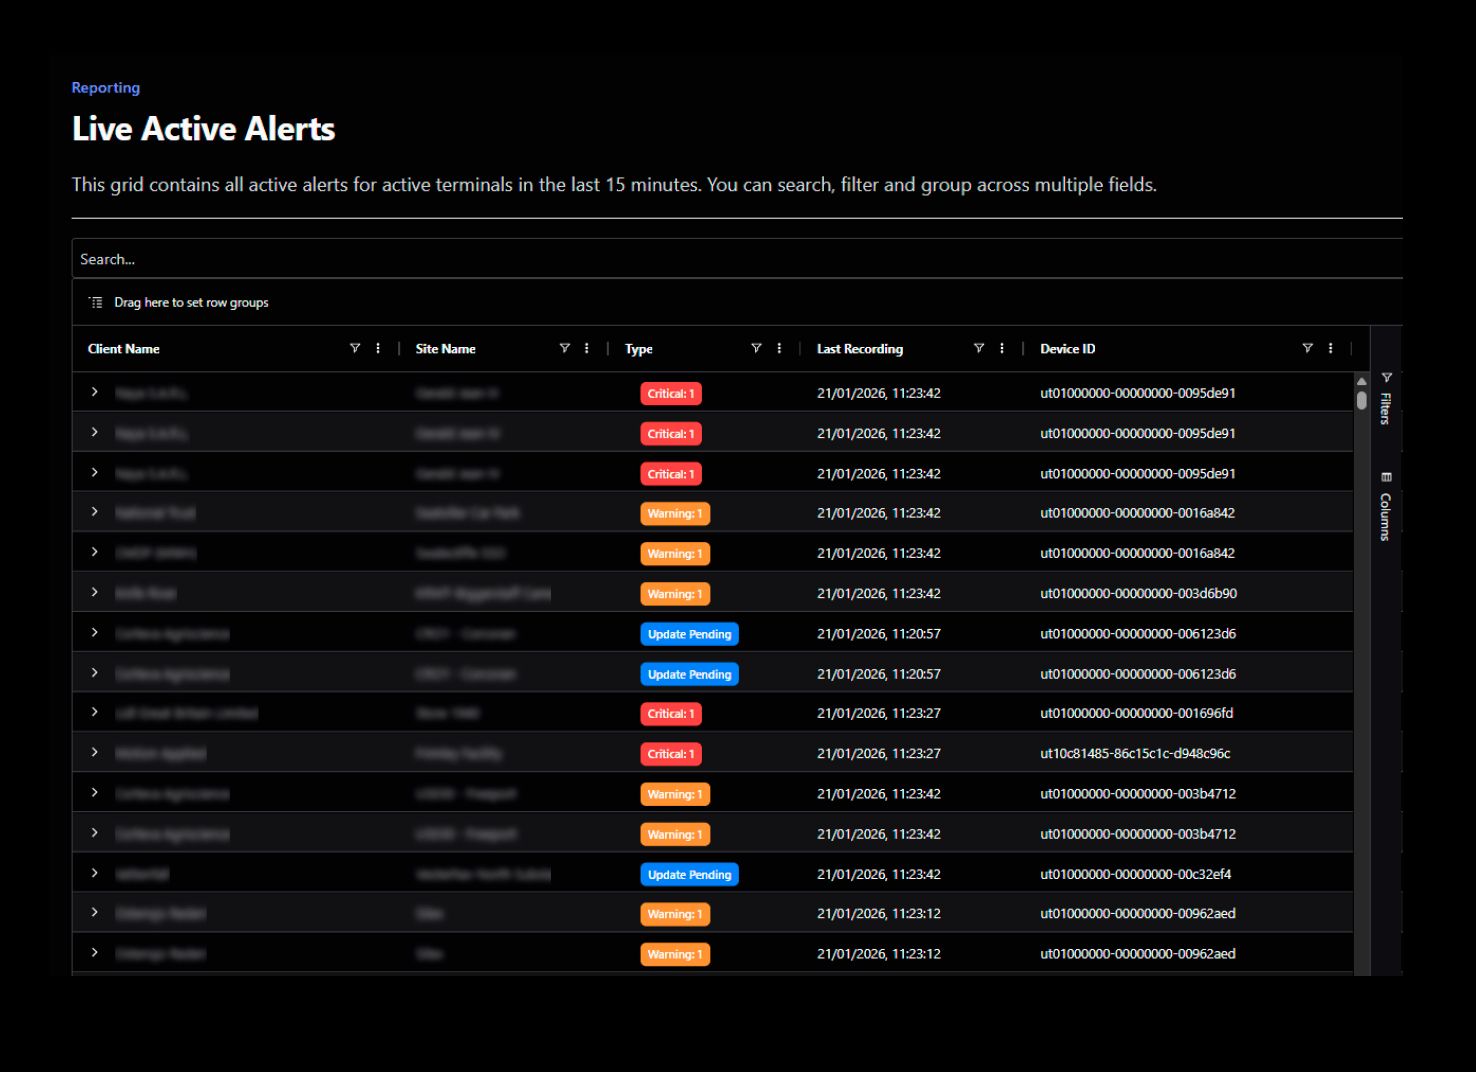Click the Site Name column filter icon

[565, 348]
